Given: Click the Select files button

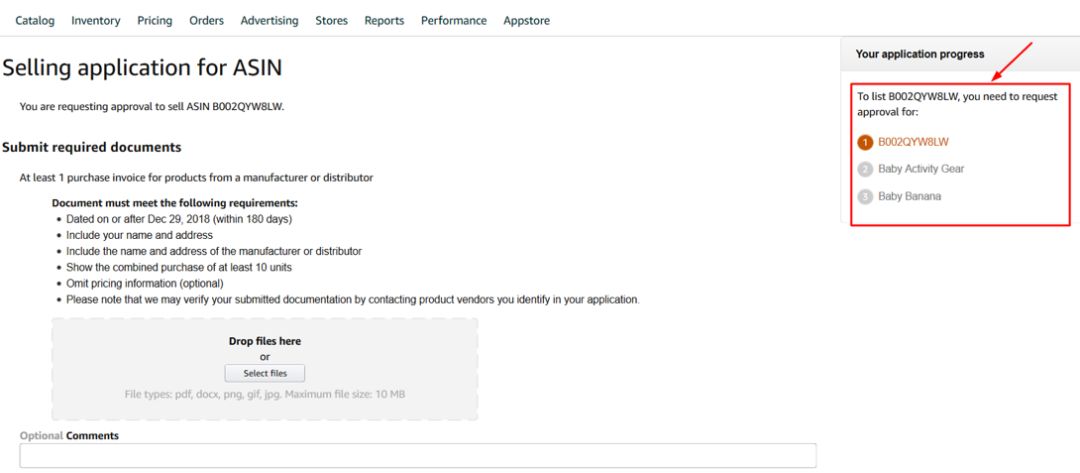Looking at the screenshot, I should [264, 373].
